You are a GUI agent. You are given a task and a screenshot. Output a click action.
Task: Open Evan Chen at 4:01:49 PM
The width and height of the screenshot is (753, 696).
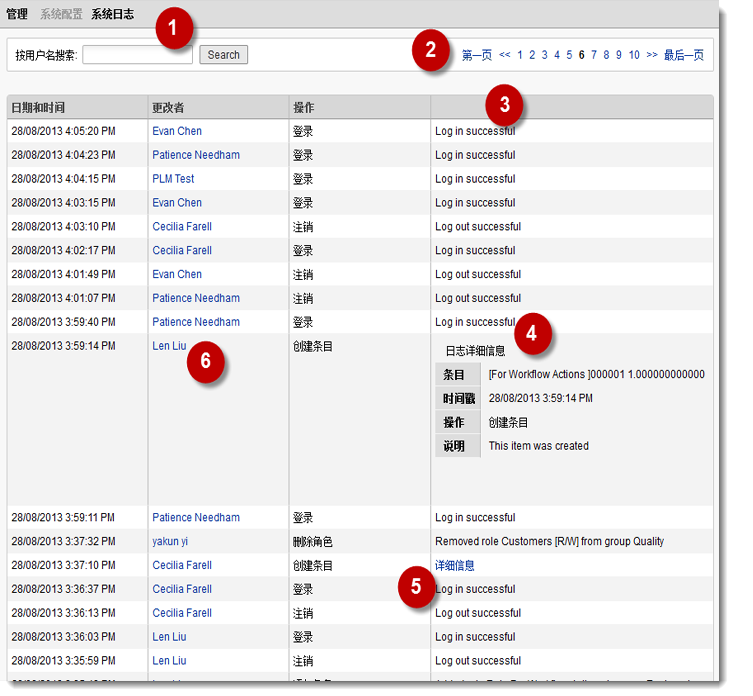pyautogui.click(x=177, y=274)
